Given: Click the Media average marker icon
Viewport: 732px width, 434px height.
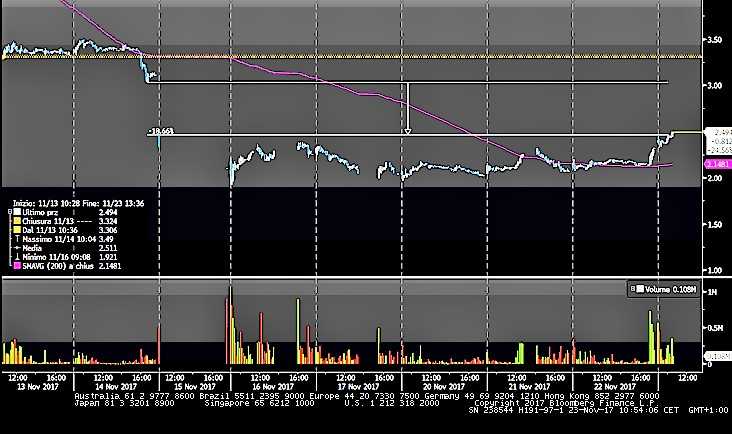Looking at the screenshot, I should (x=18, y=248).
